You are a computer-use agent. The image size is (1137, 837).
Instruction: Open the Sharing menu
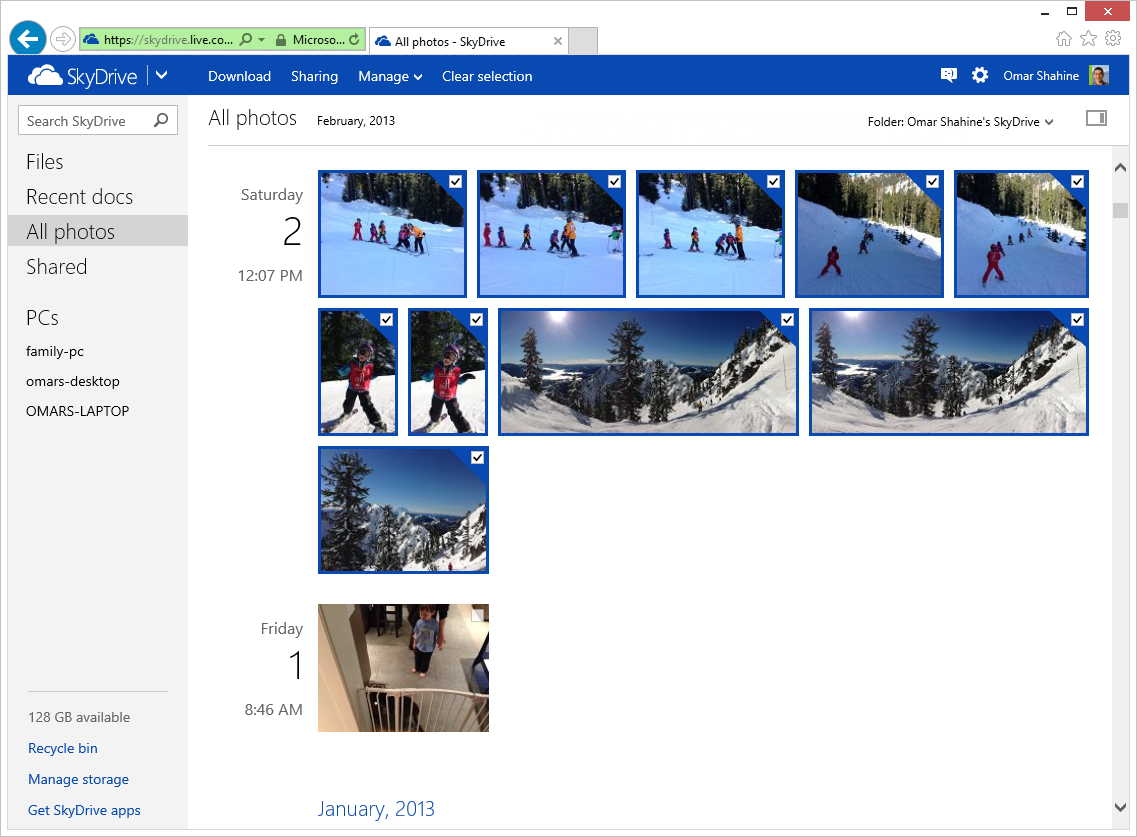[314, 76]
